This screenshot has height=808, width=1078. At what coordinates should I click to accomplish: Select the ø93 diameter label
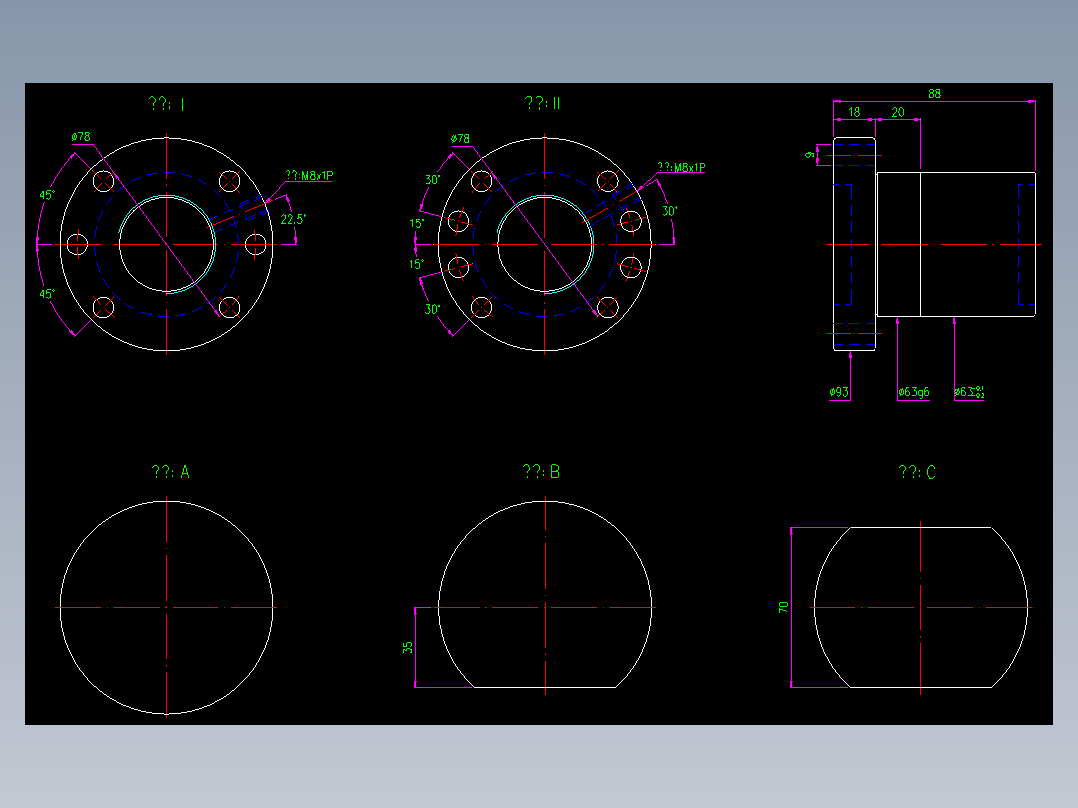coord(839,392)
